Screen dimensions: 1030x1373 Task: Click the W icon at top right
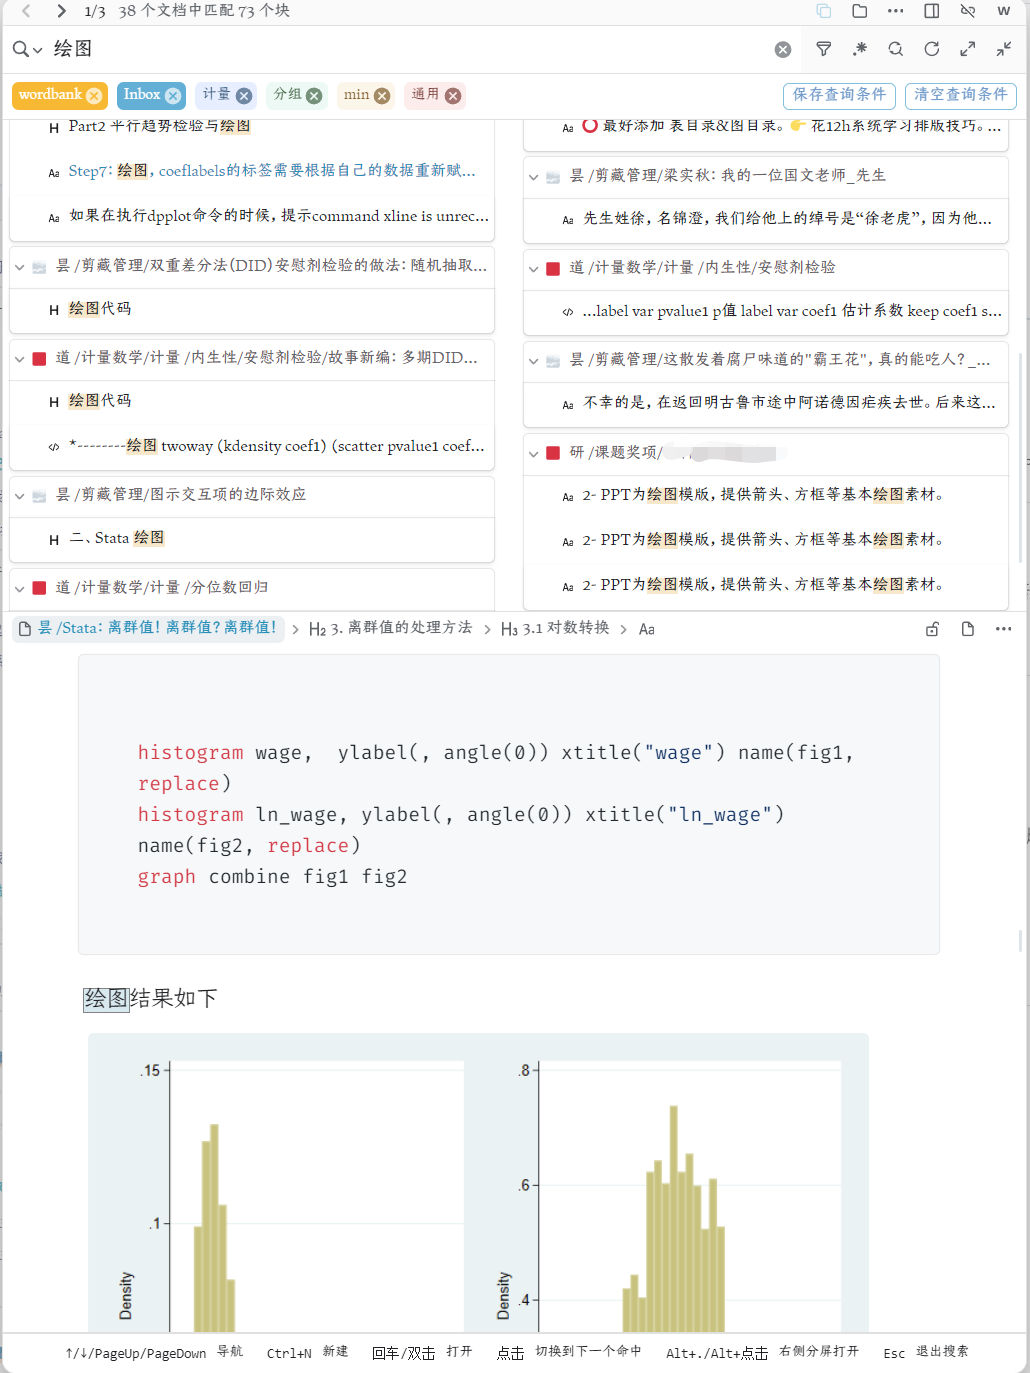click(1003, 11)
